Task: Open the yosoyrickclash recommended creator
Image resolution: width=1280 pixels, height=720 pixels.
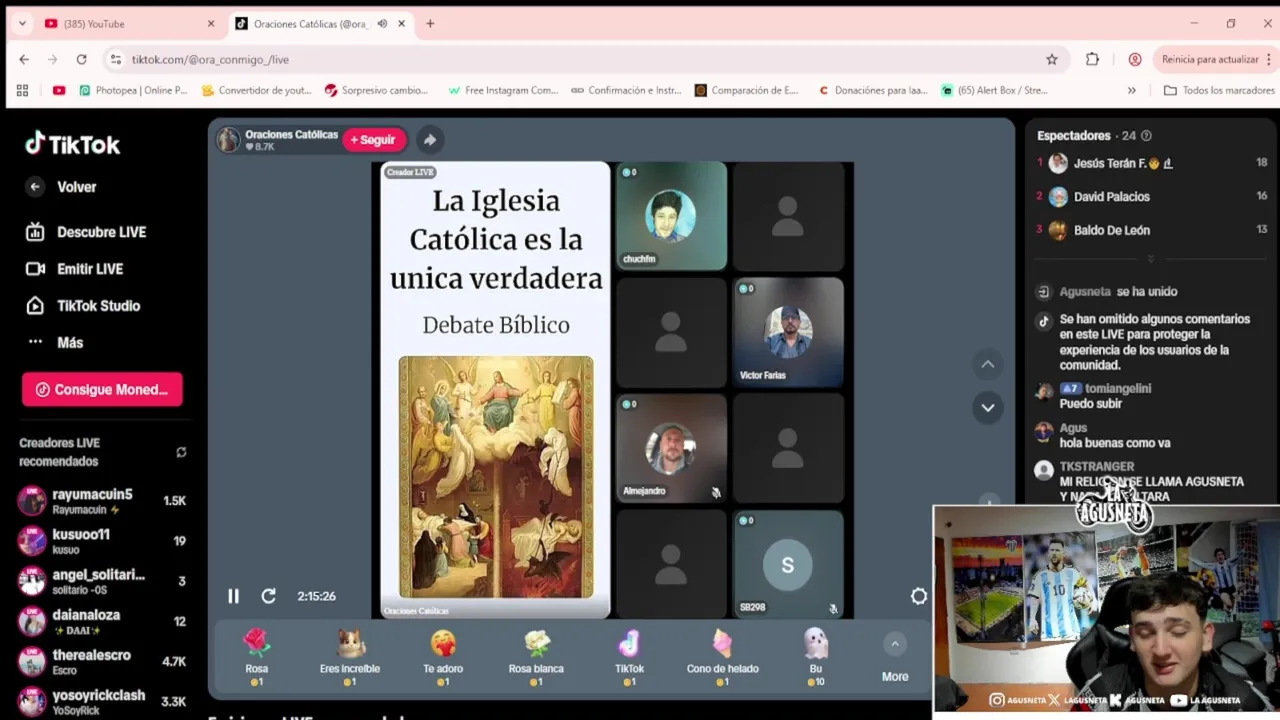Action: [x=102, y=701]
